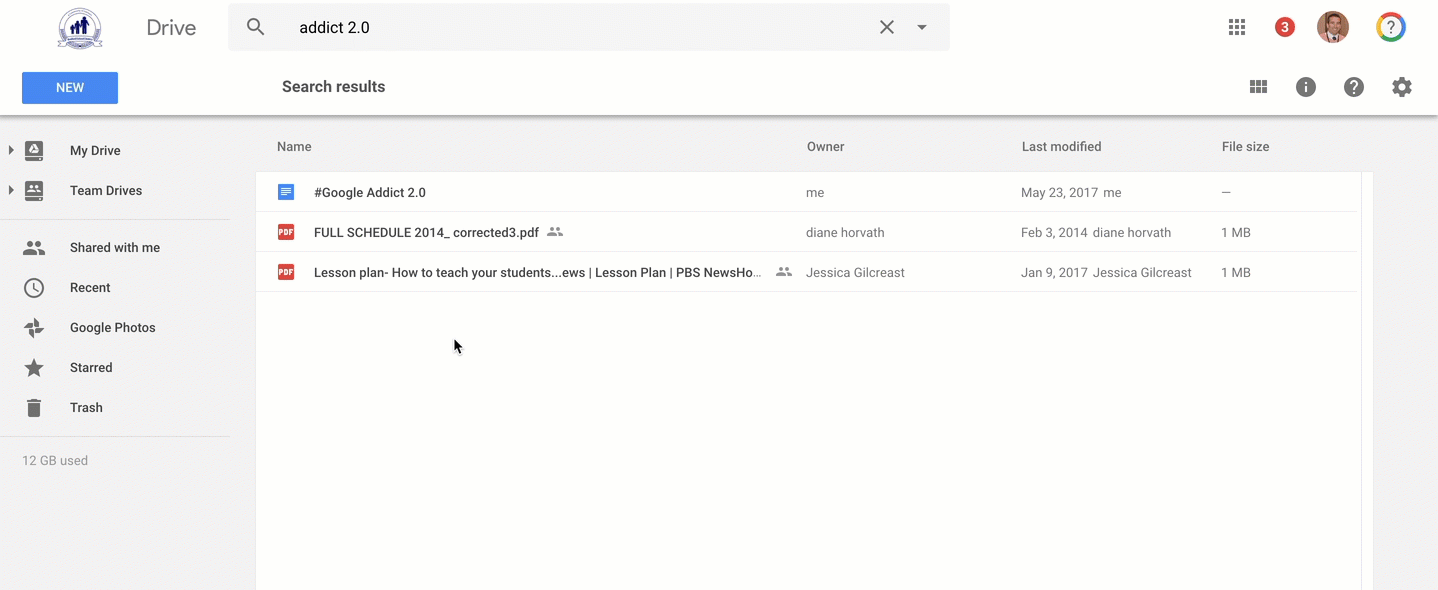This screenshot has height=590, width=1438.
Task: Clear the search query with X
Action: (887, 27)
